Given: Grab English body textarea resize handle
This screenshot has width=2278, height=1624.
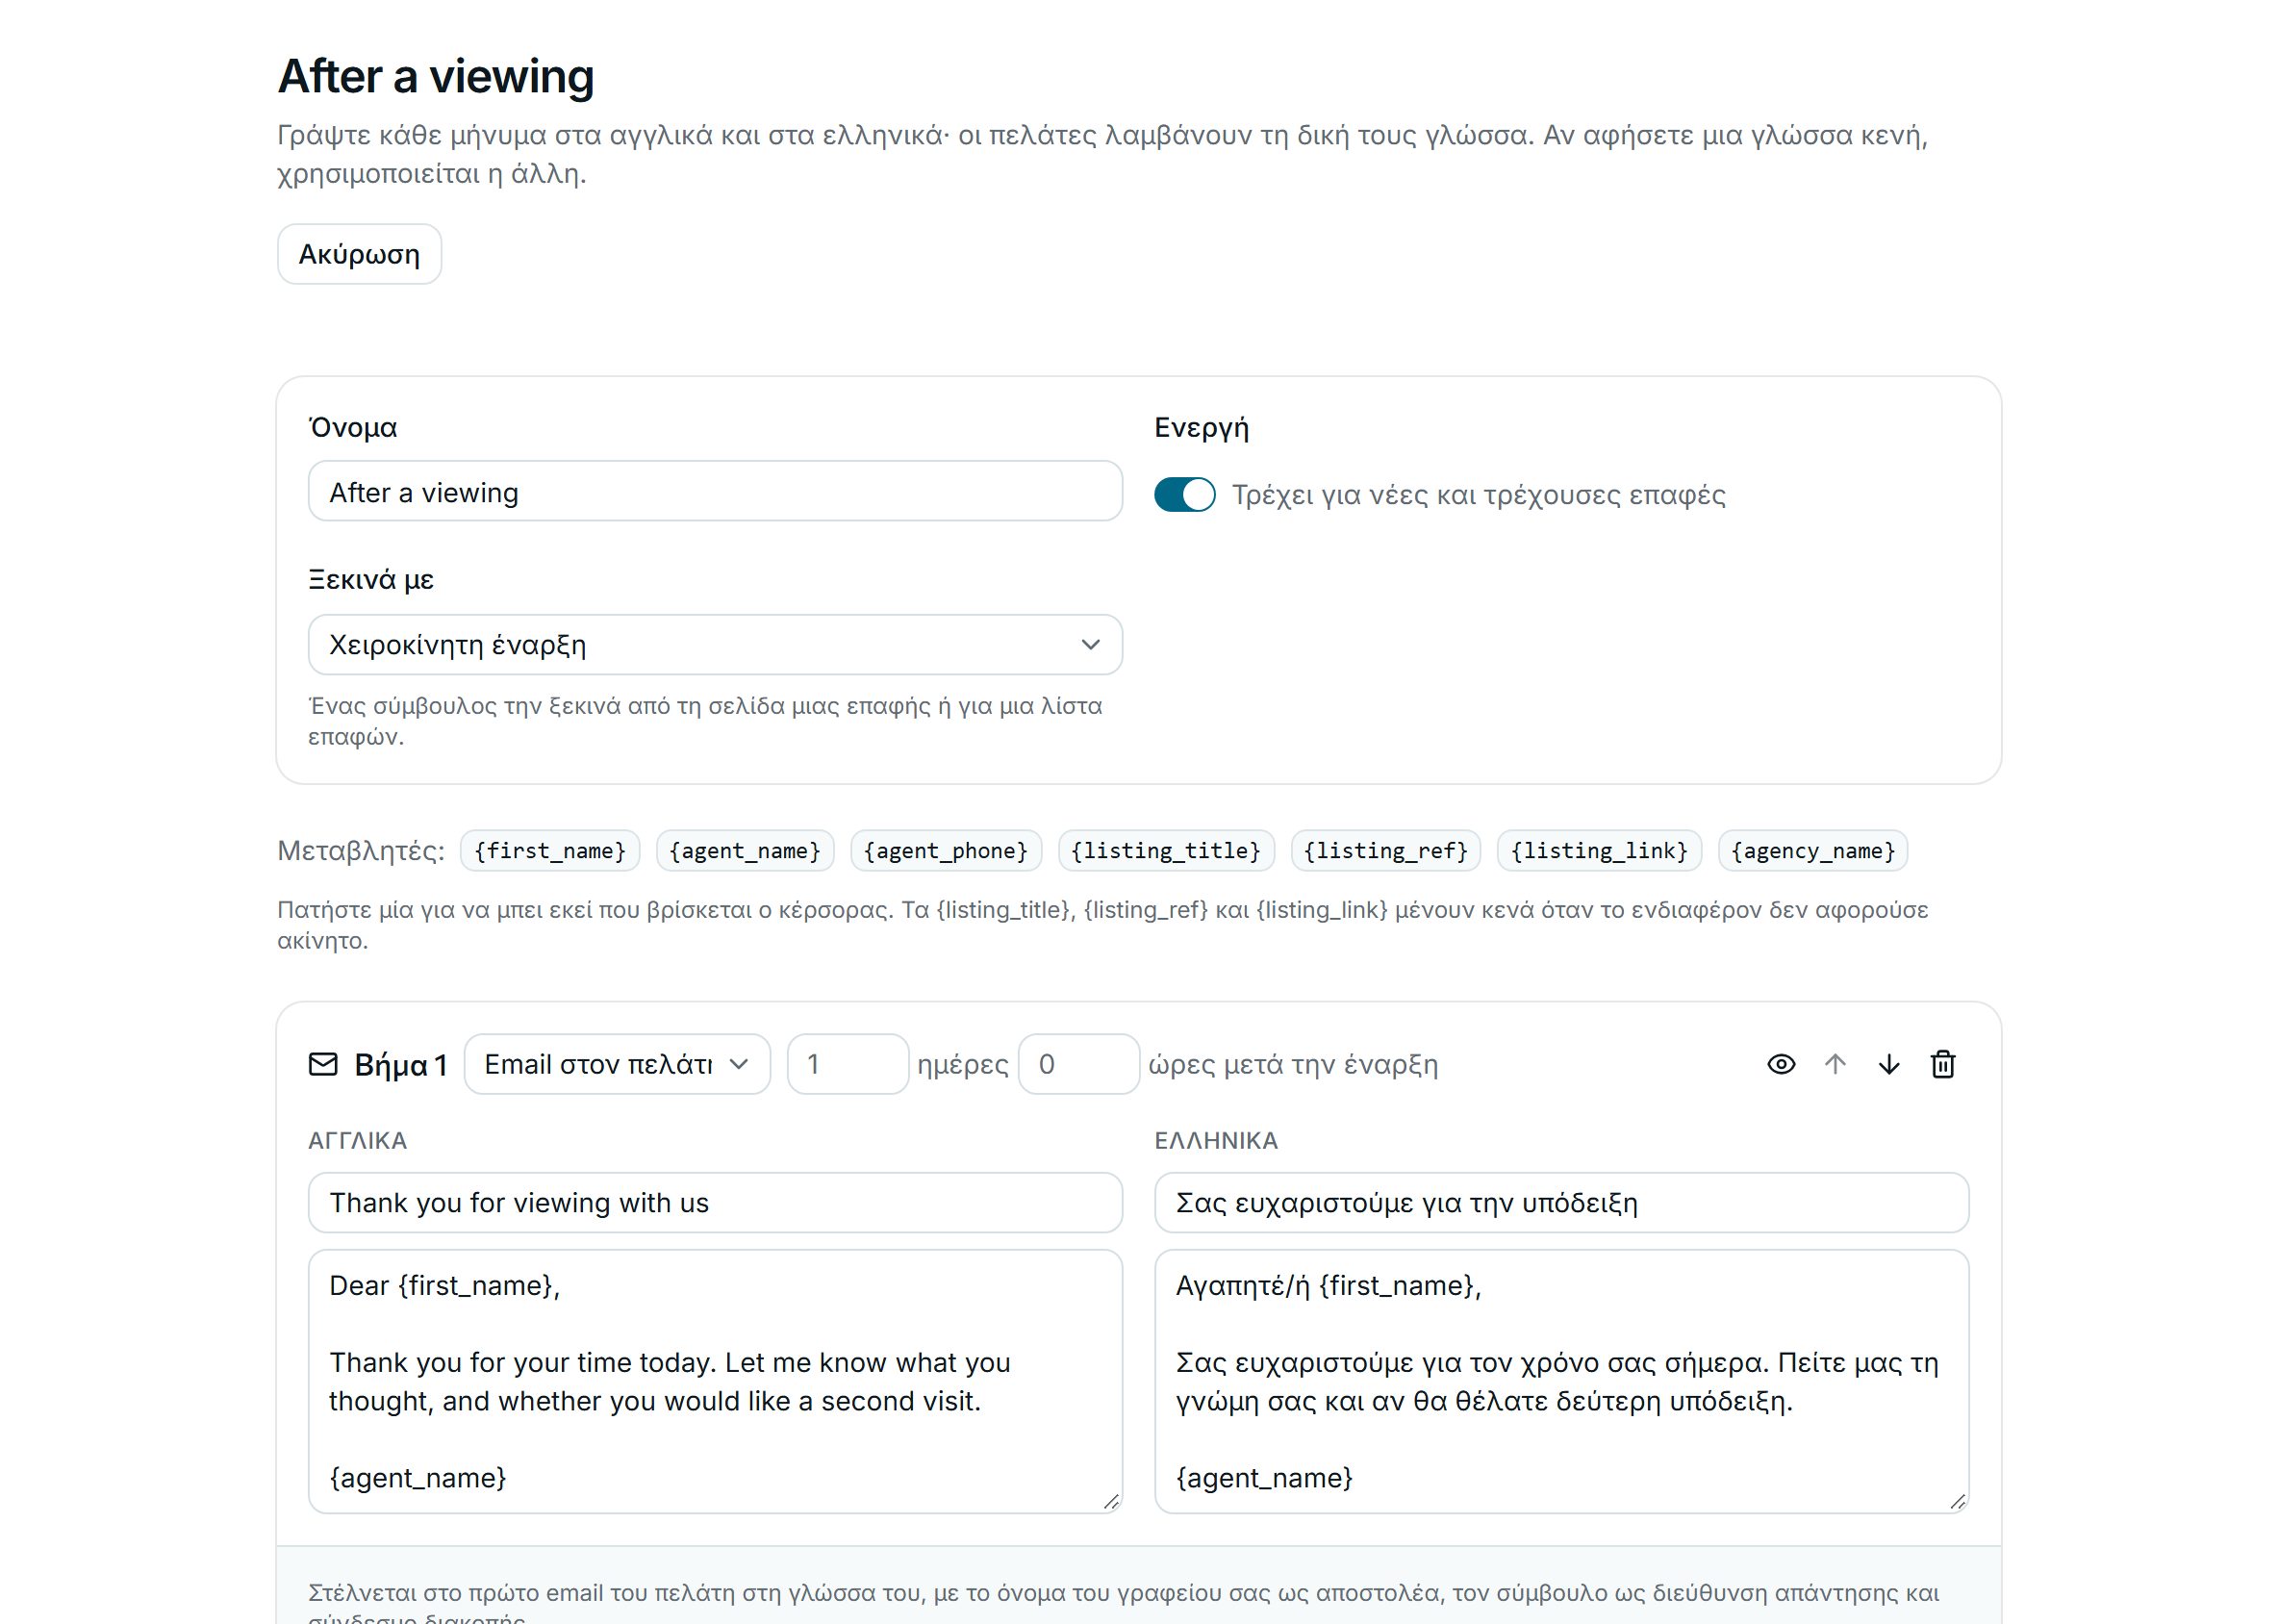Looking at the screenshot, I should pos(1111,1502).
